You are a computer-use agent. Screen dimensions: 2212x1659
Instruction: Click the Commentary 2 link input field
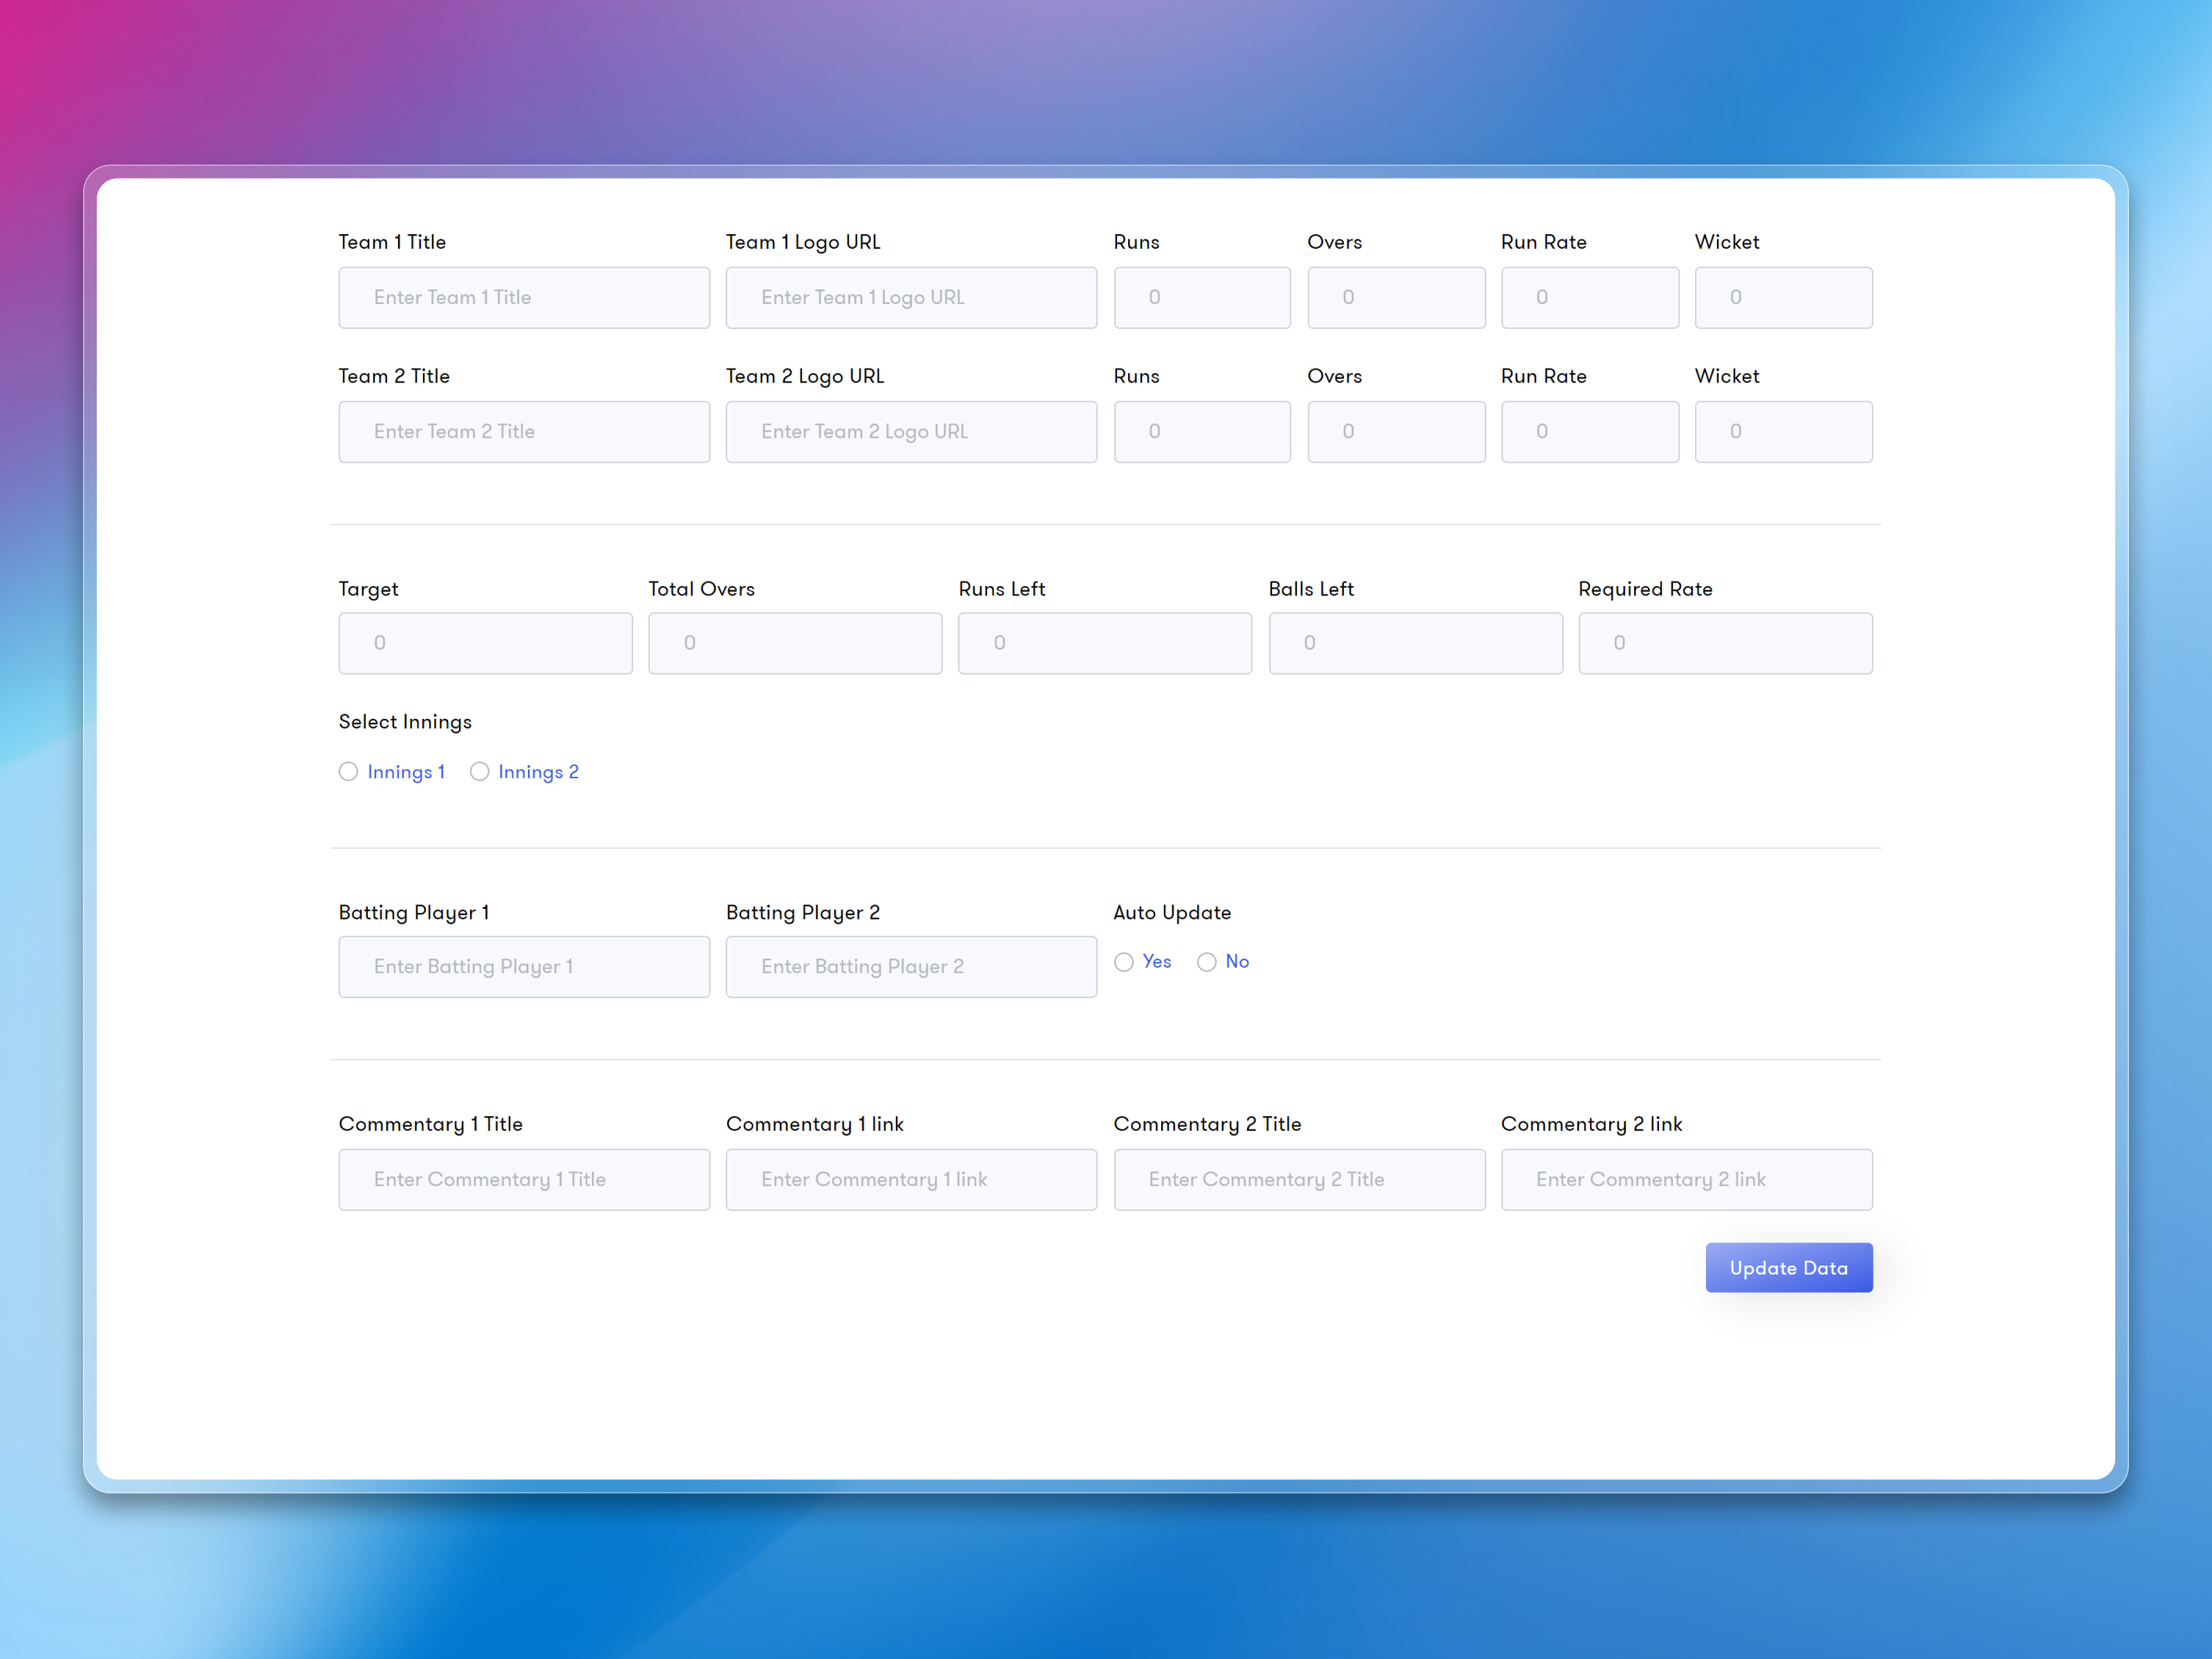1686,1179
